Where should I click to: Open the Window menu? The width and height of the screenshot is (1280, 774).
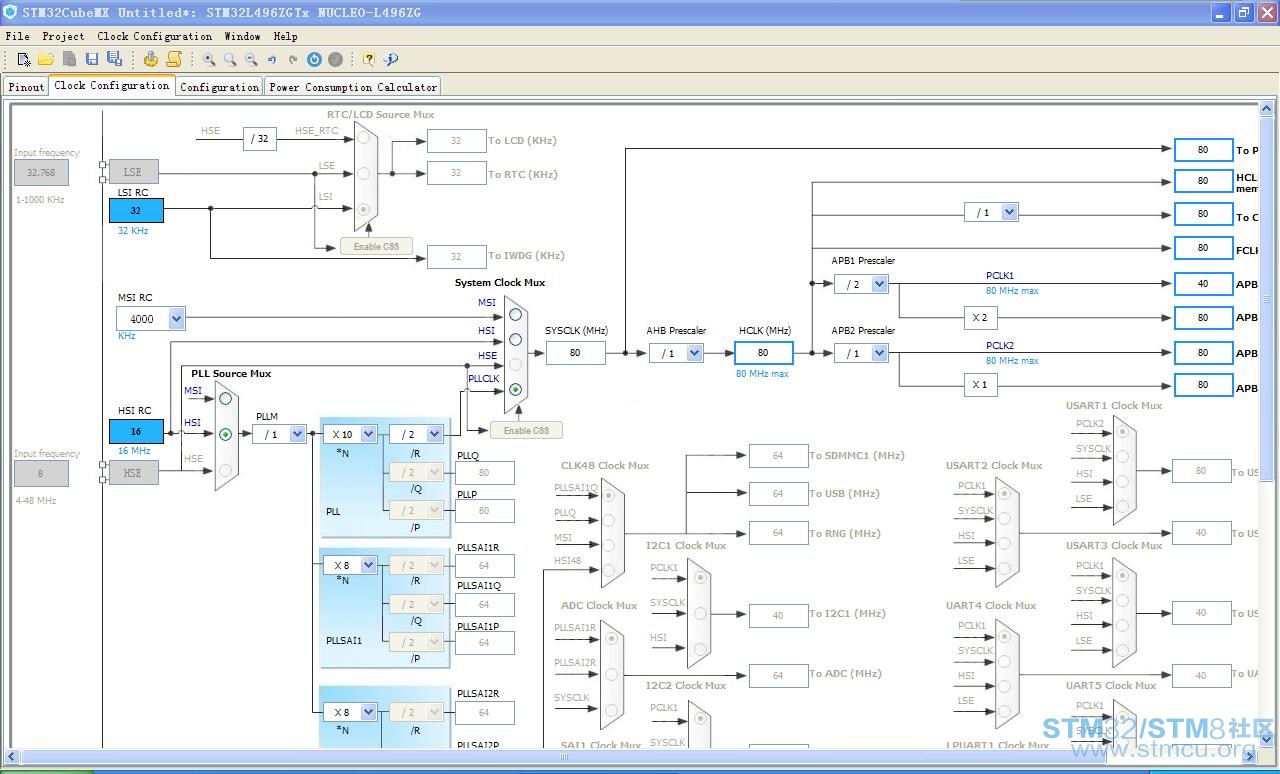(x=242, y=36)
